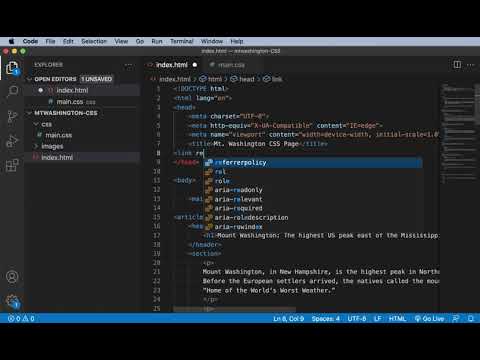Open the Code menu

30,41
